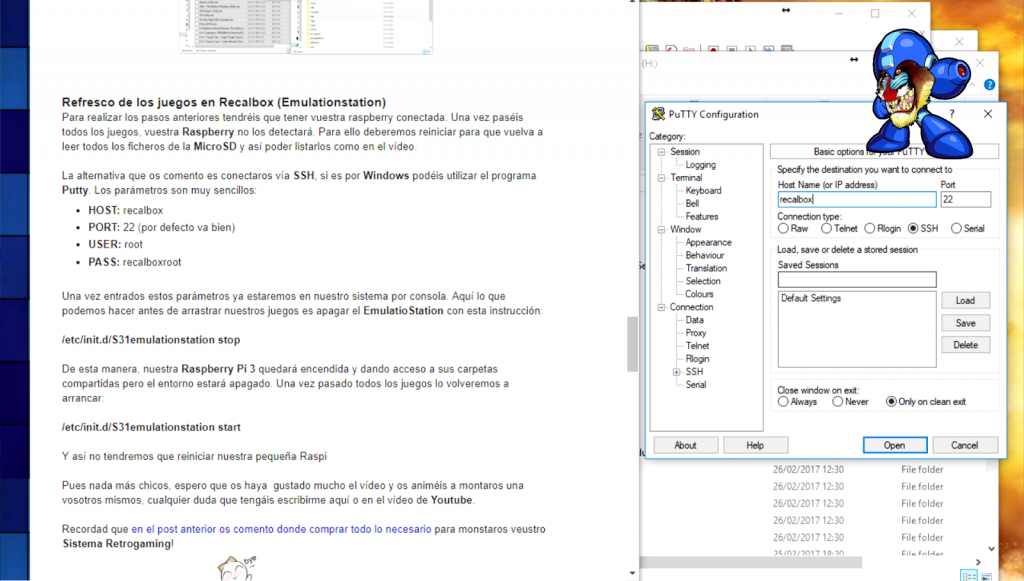The image size is (1024, 581).
Task: Expand the SSH tree node
Action: click(677, 372)
